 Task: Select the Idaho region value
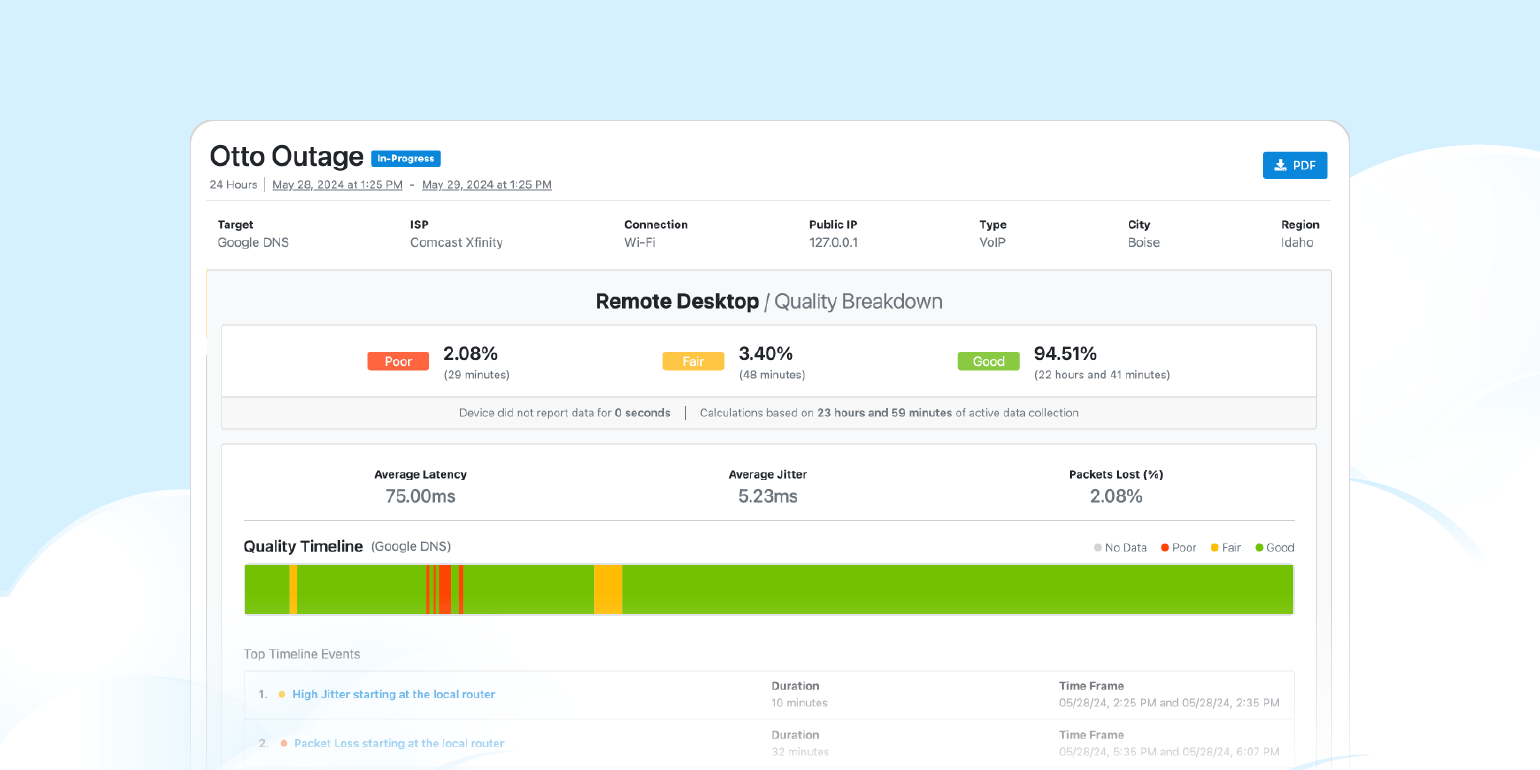point(1297,242)
